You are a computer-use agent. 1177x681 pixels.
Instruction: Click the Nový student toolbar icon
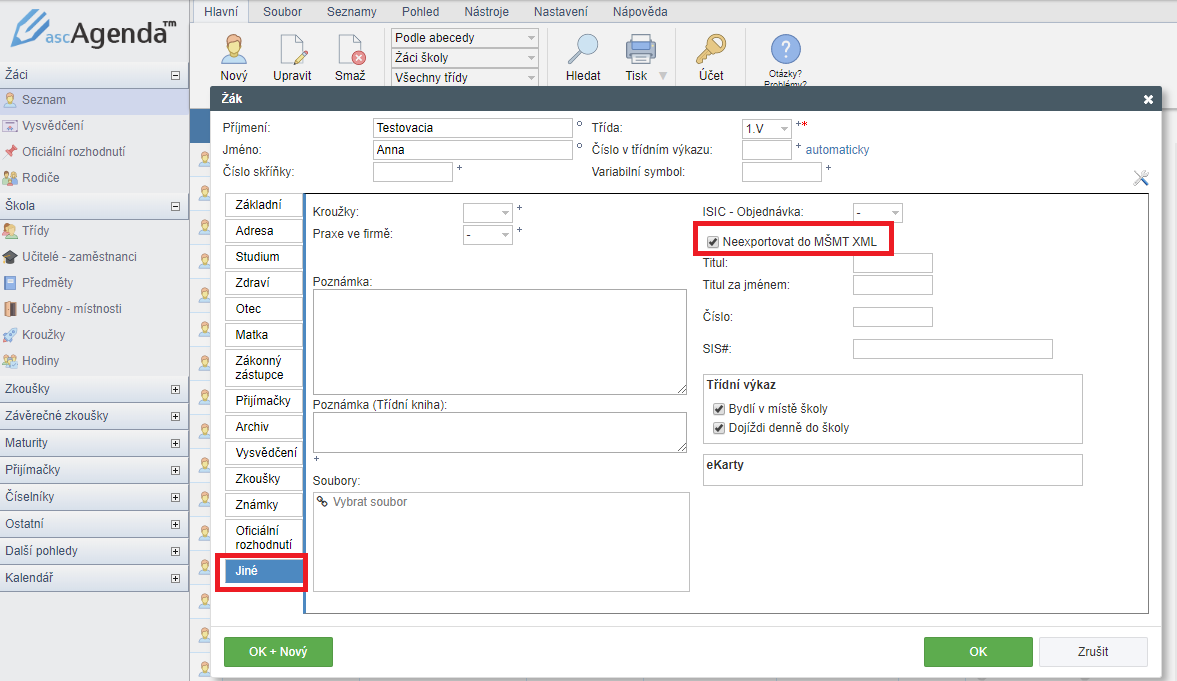tap(233, 50)
